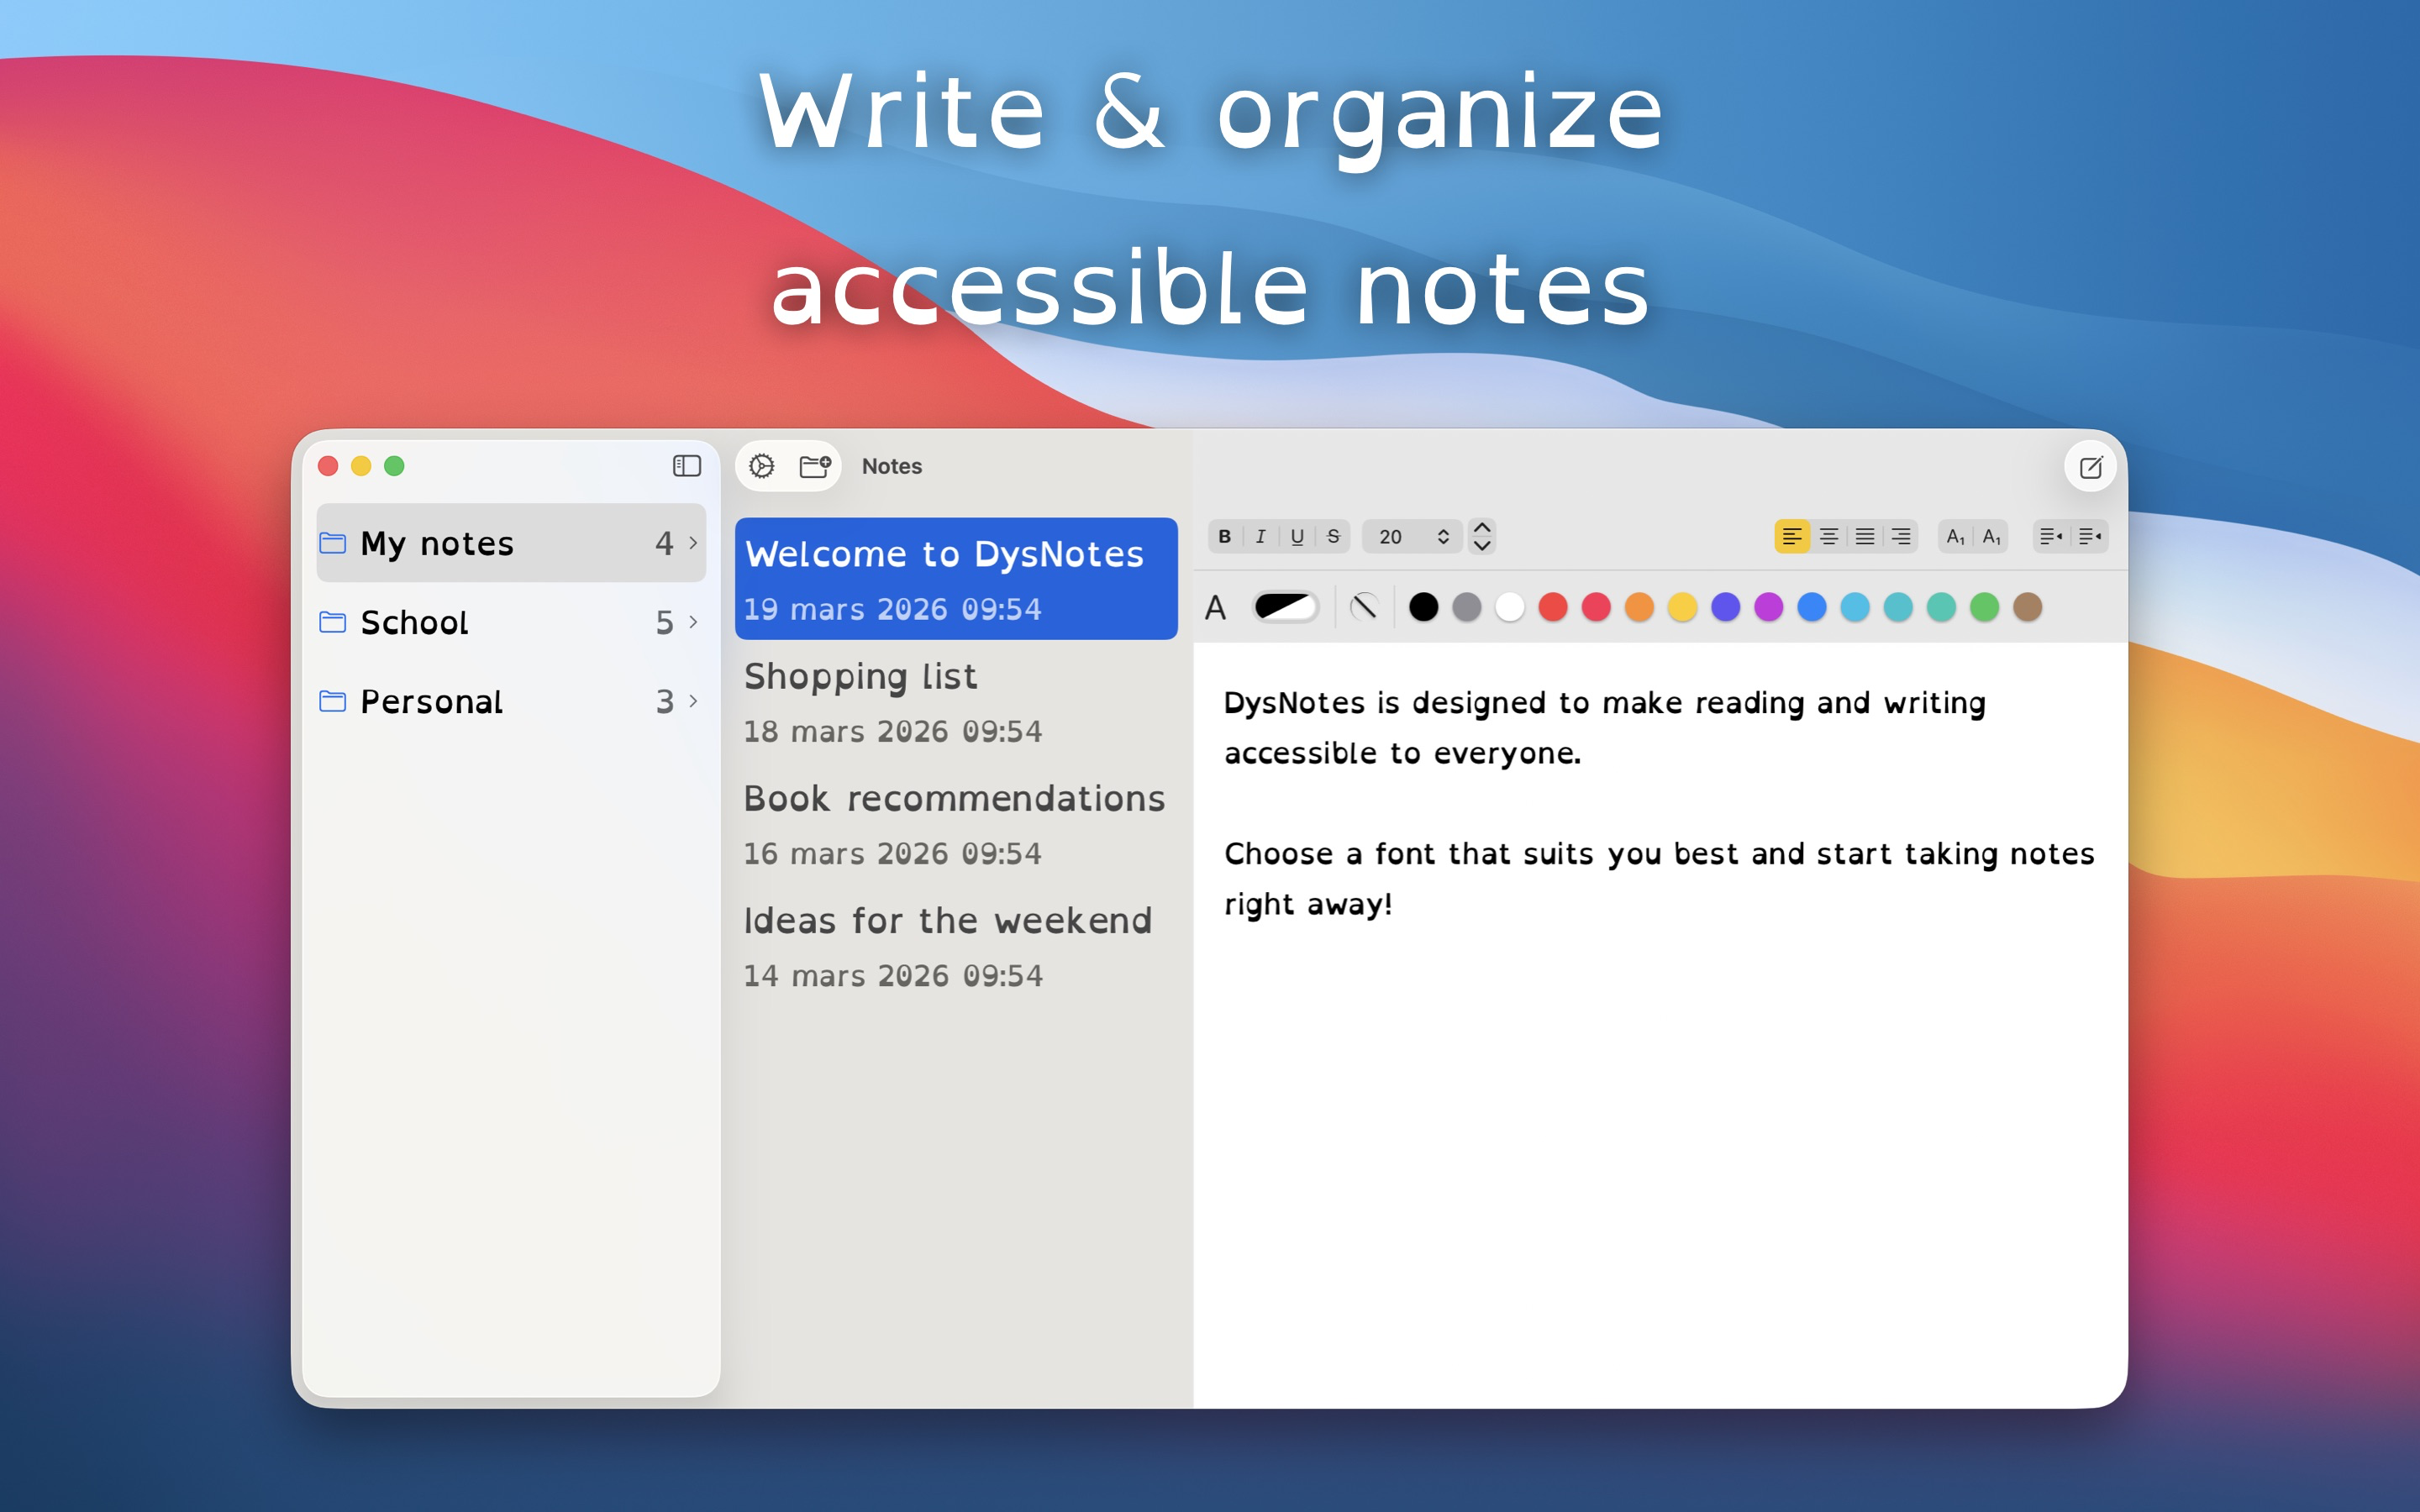Viewport: 2420px width, 1512px height.
Task: Open the Book recommendations note
Action: click(956, 824)
